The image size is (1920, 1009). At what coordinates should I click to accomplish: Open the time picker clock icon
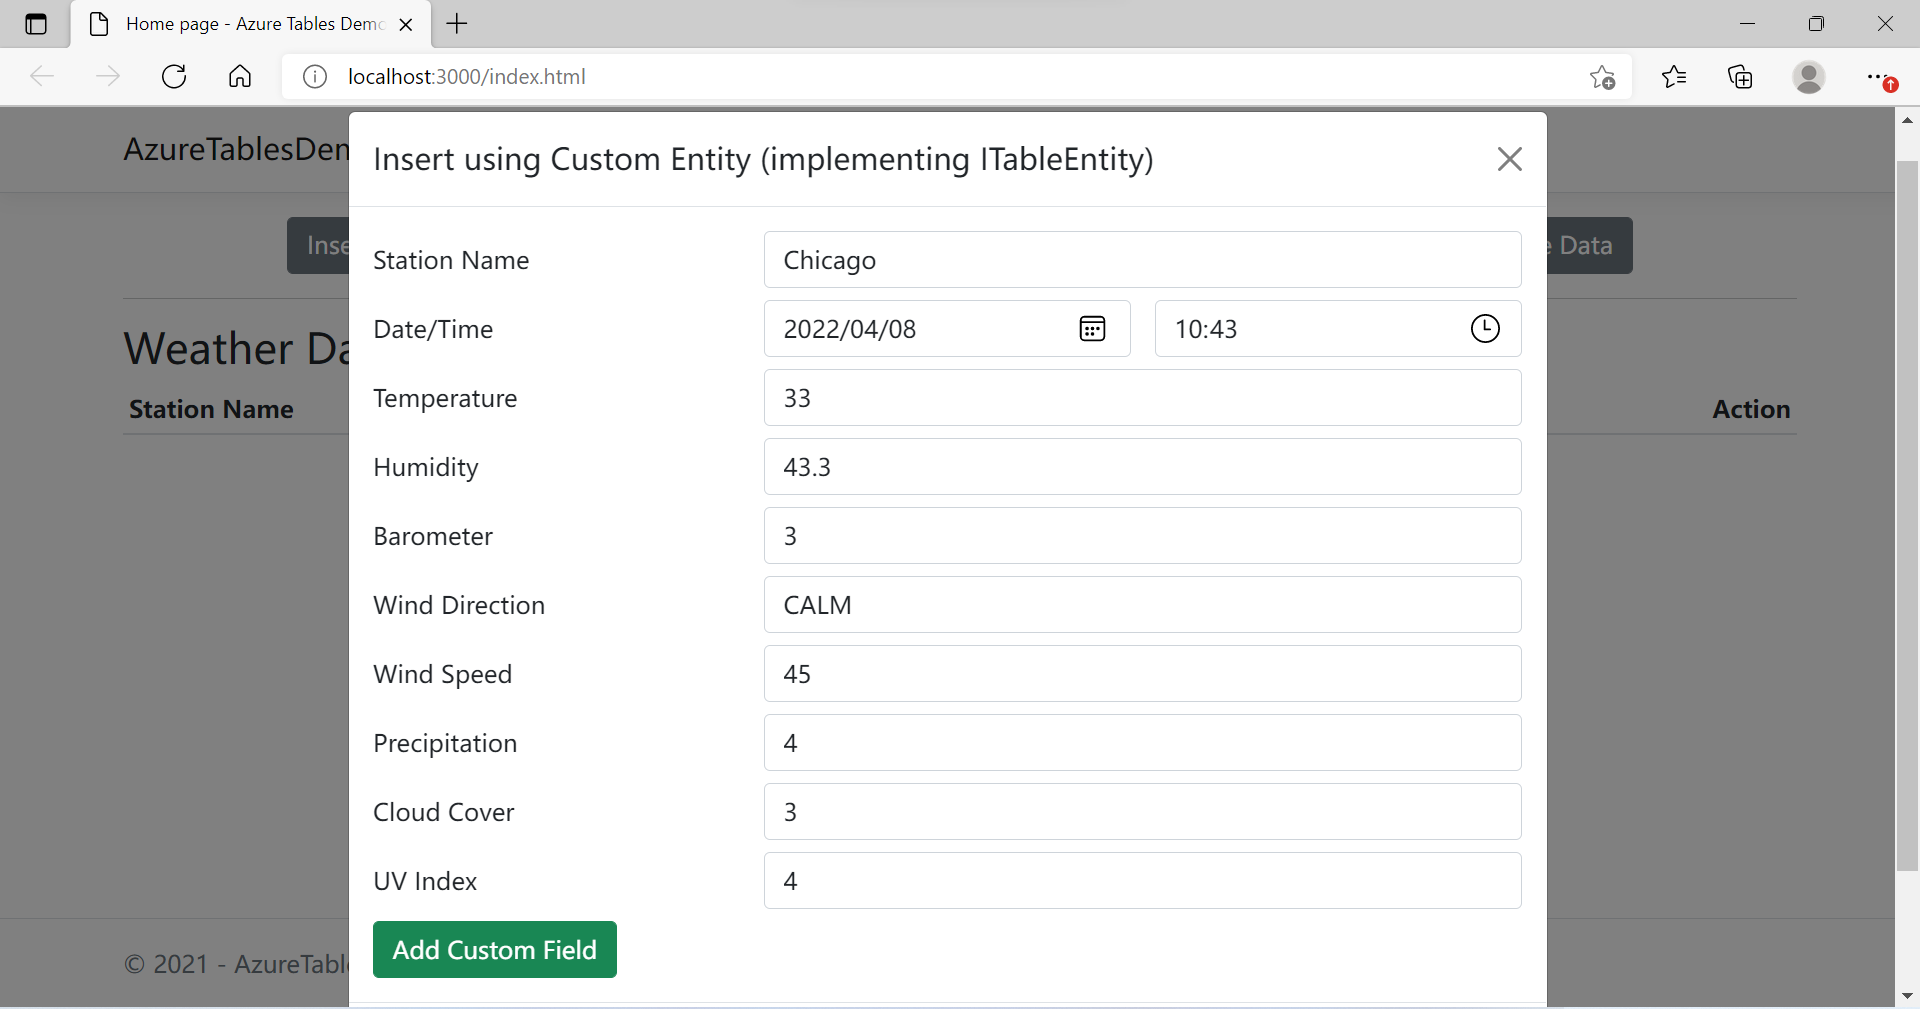pos(1485,329)
